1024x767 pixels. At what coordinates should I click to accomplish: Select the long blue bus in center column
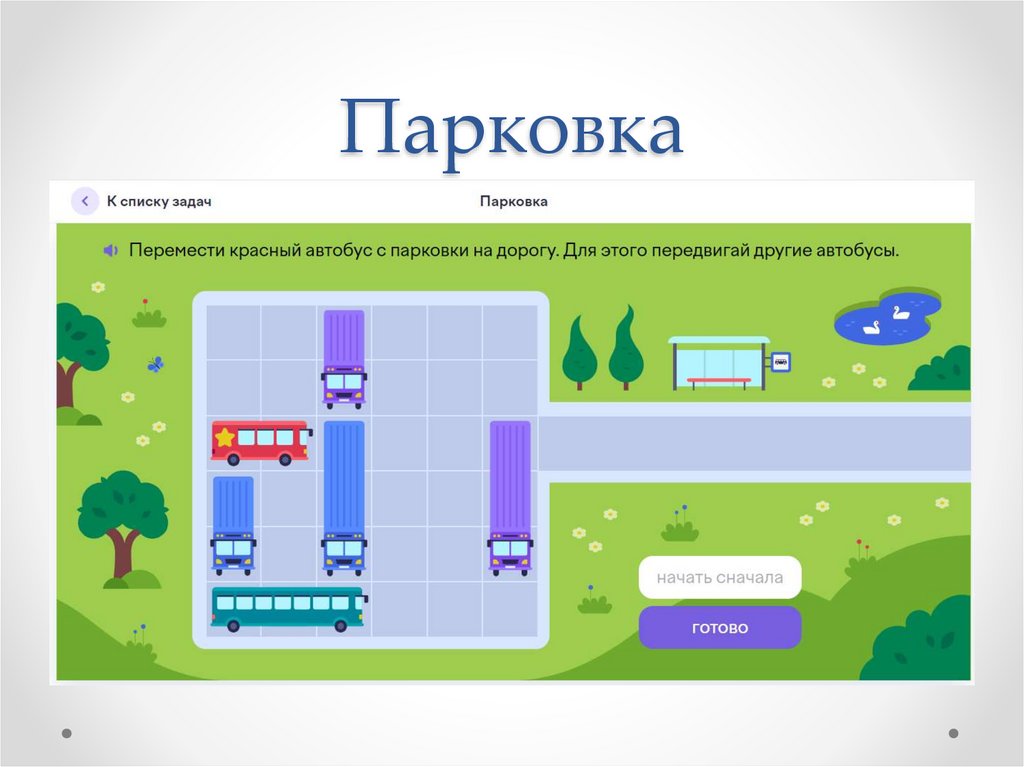click(x=344, y=498)
